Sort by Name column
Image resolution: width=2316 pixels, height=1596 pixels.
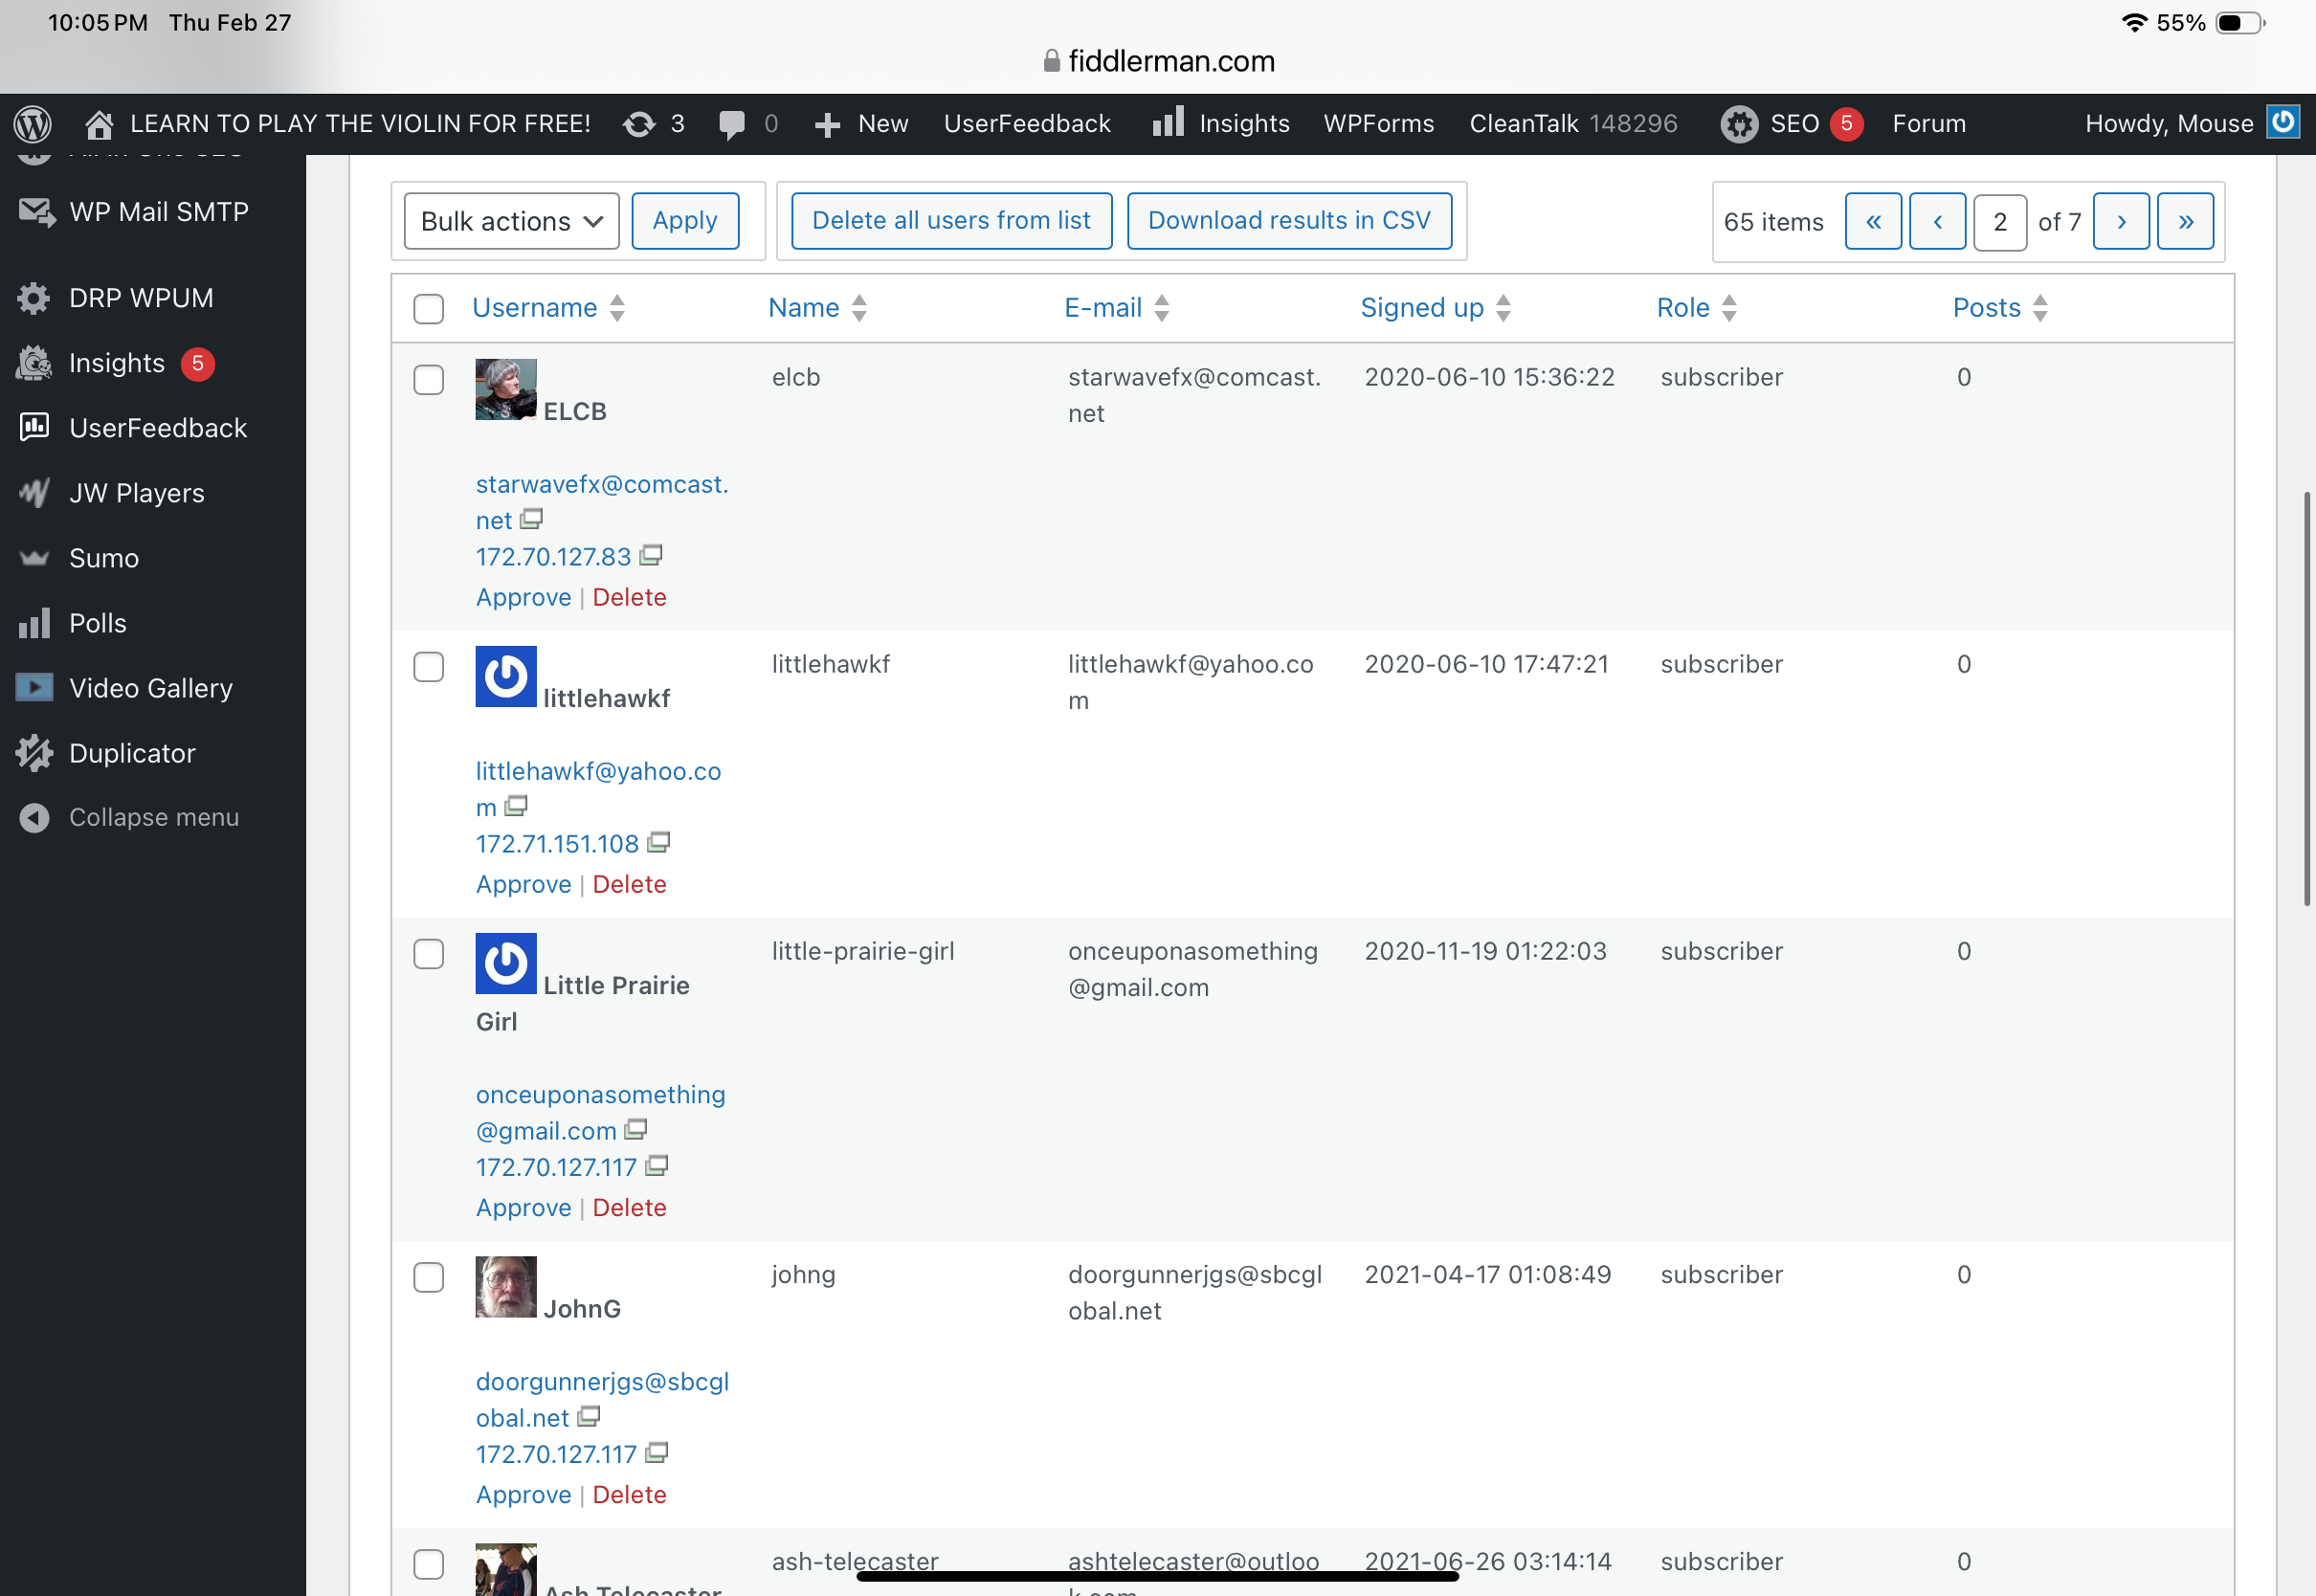pos(818,308)
